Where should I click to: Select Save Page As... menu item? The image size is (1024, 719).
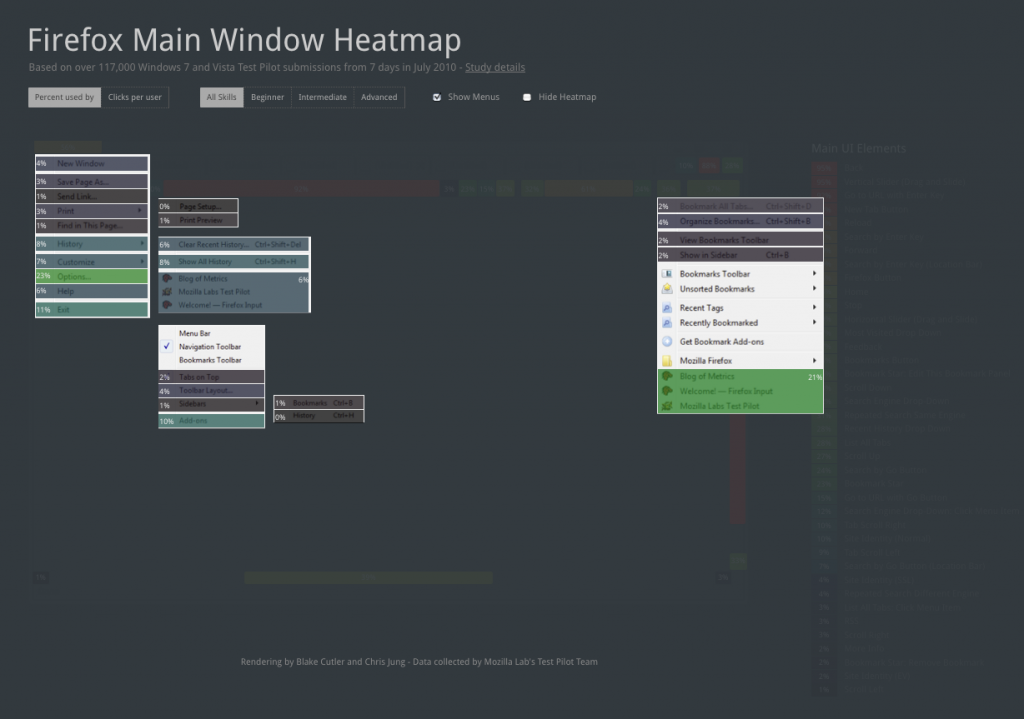(92, 182)
